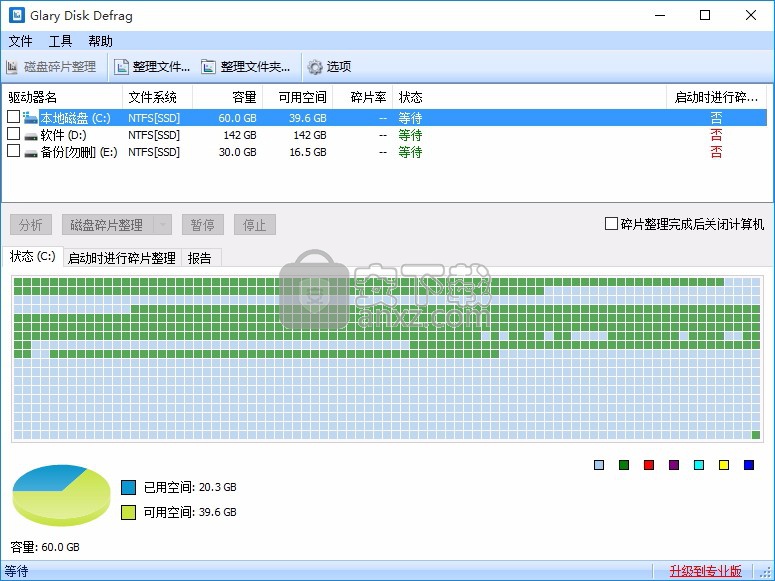Image resolution: width=775 pixels, height=581 pixels.
Task: Click the 磁盘碎片整理 toolbar label
Action: tap(60, 67)
